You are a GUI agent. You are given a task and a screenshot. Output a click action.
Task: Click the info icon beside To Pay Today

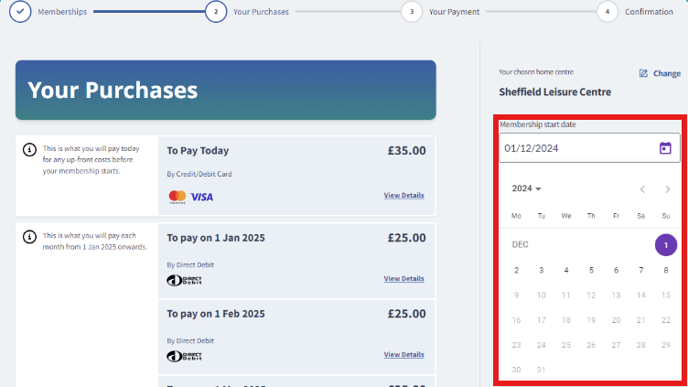[x=29, y=150]
